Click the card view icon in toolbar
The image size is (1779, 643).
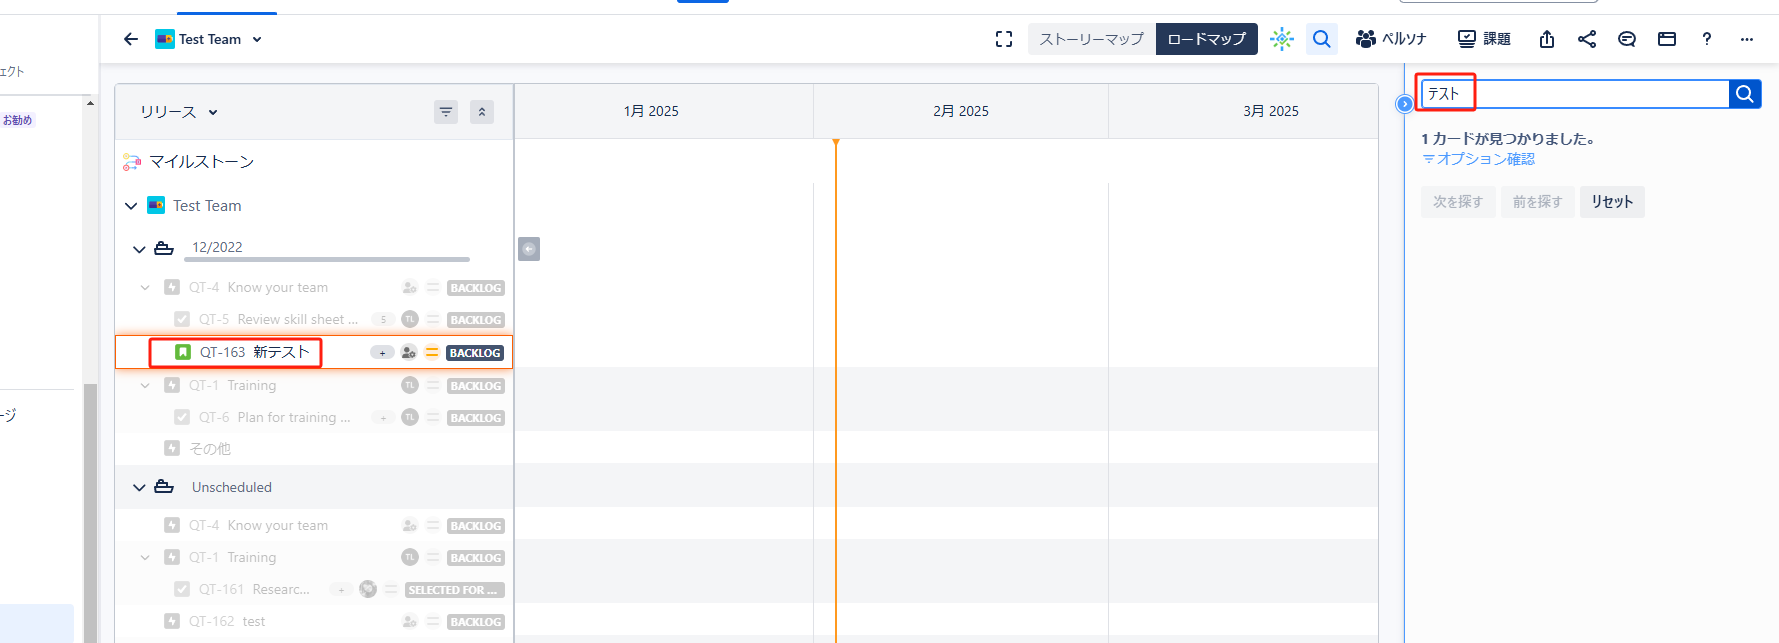[x=1667, y=39]
